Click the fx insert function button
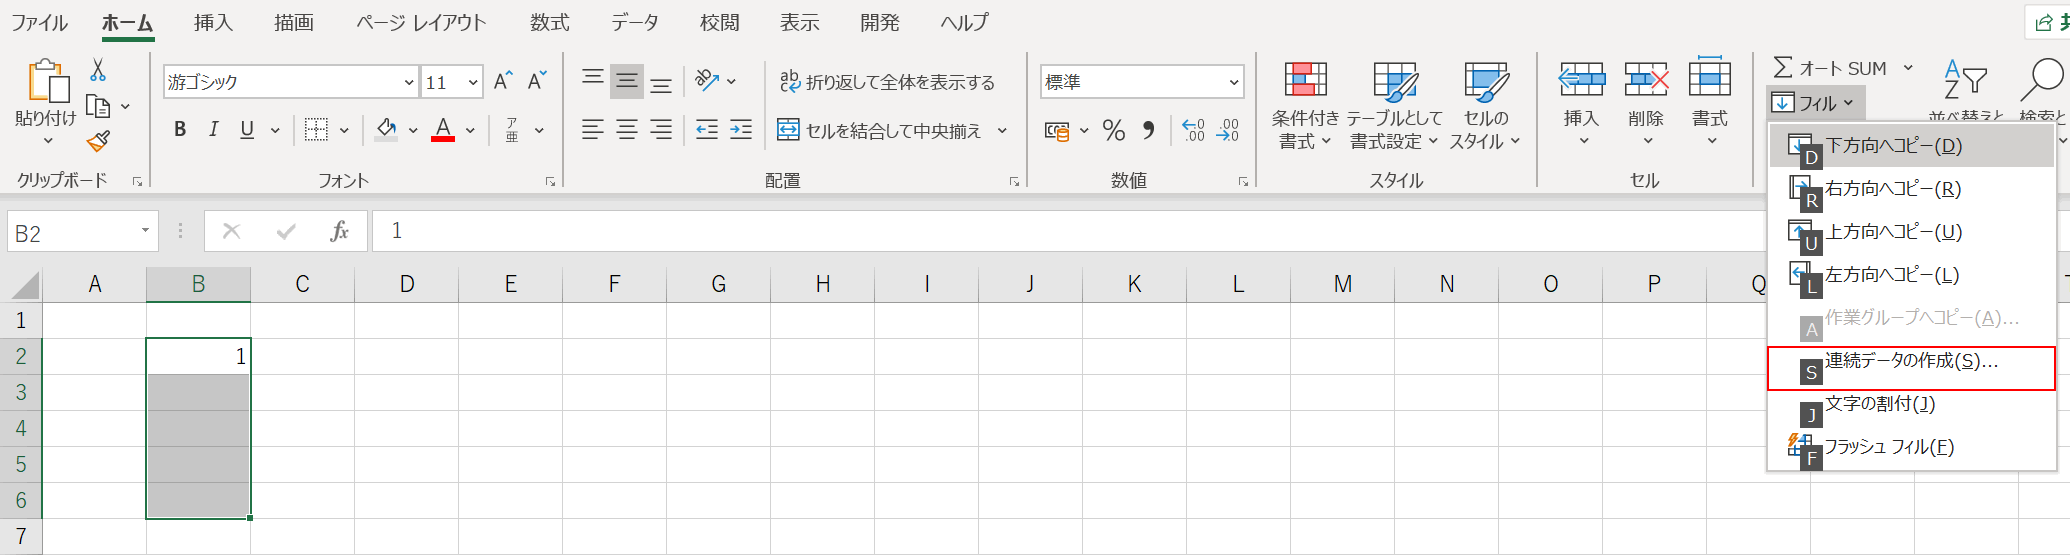The height and width of the screenshot is (555, 2070). (339, 232)
